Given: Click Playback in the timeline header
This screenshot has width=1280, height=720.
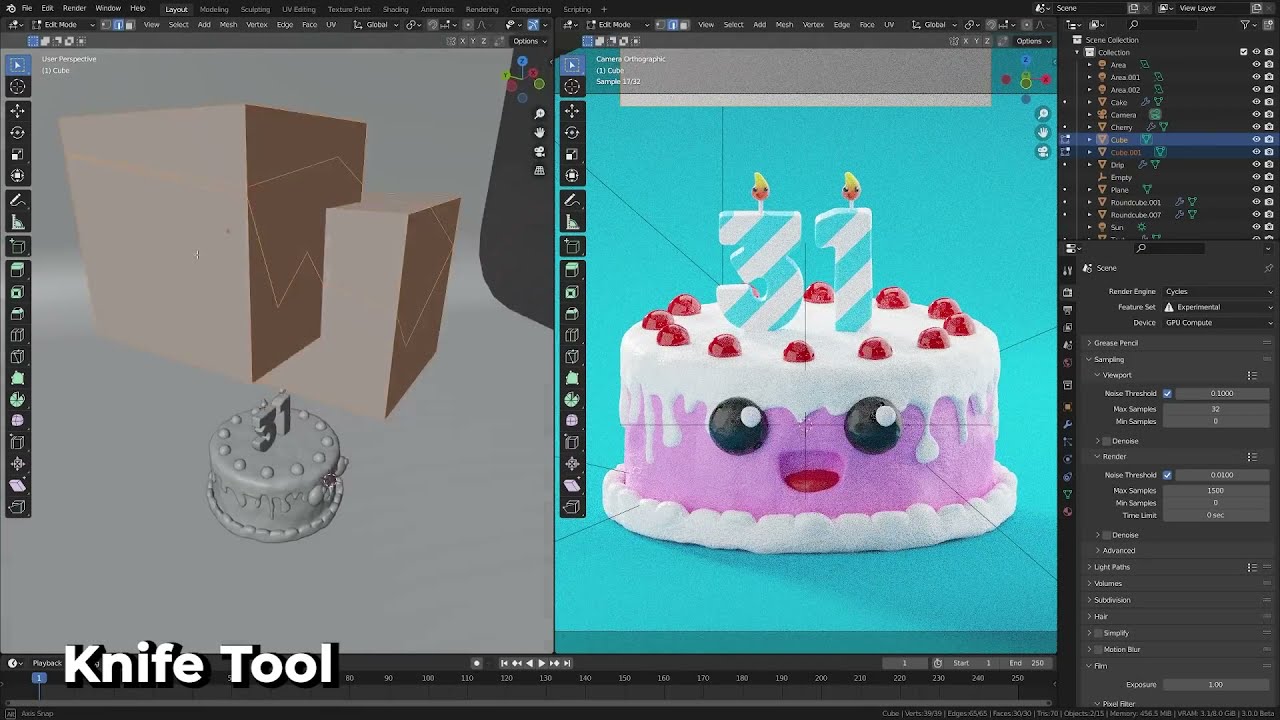Looking at the screenshot, I should (x=47, y=663).
